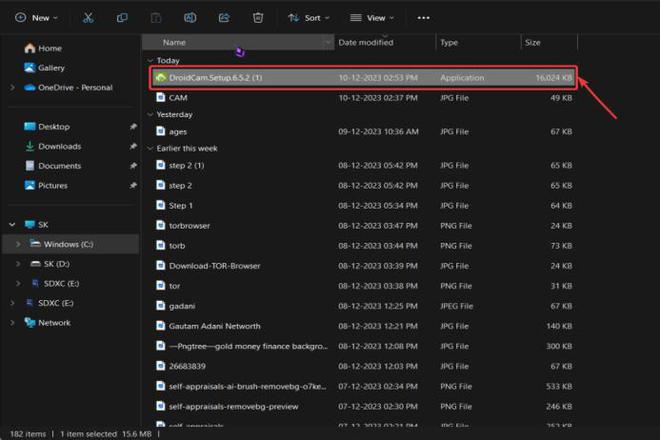Click the Delete trash icon
Viewport: 660px width, 440px height.
tap(258, 18)
